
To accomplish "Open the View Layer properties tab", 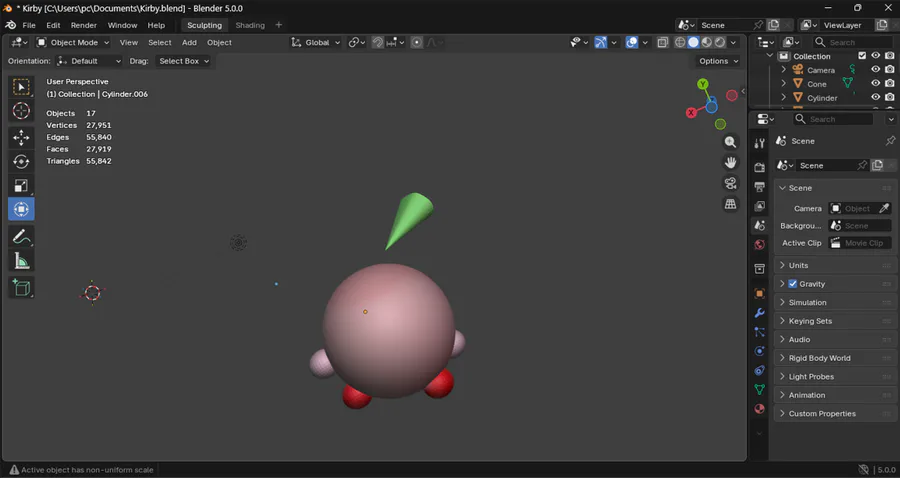I will (759, 206).
